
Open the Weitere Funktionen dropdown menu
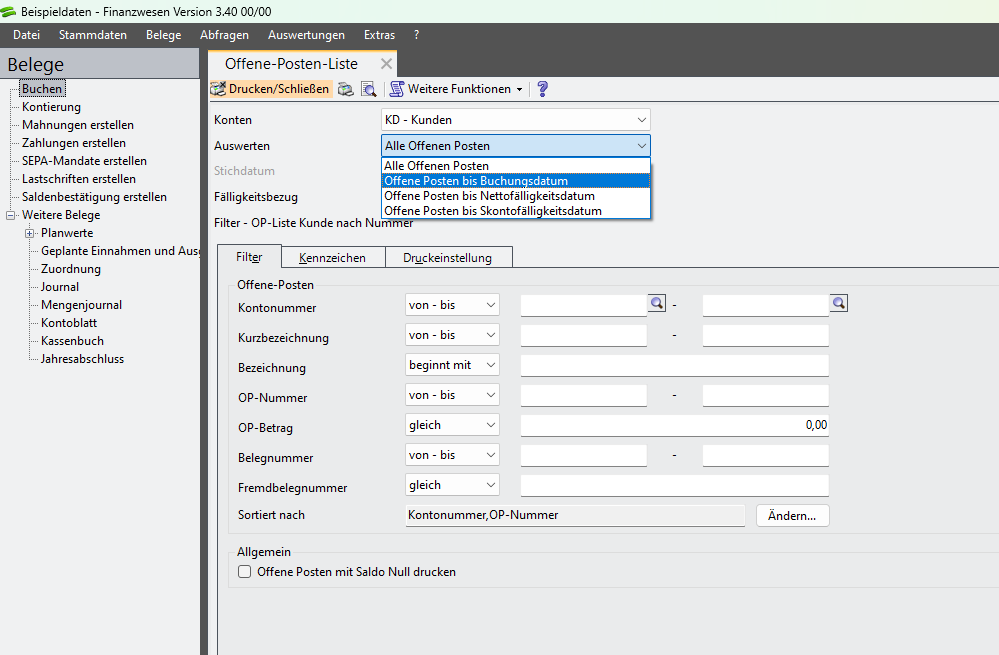456,89
